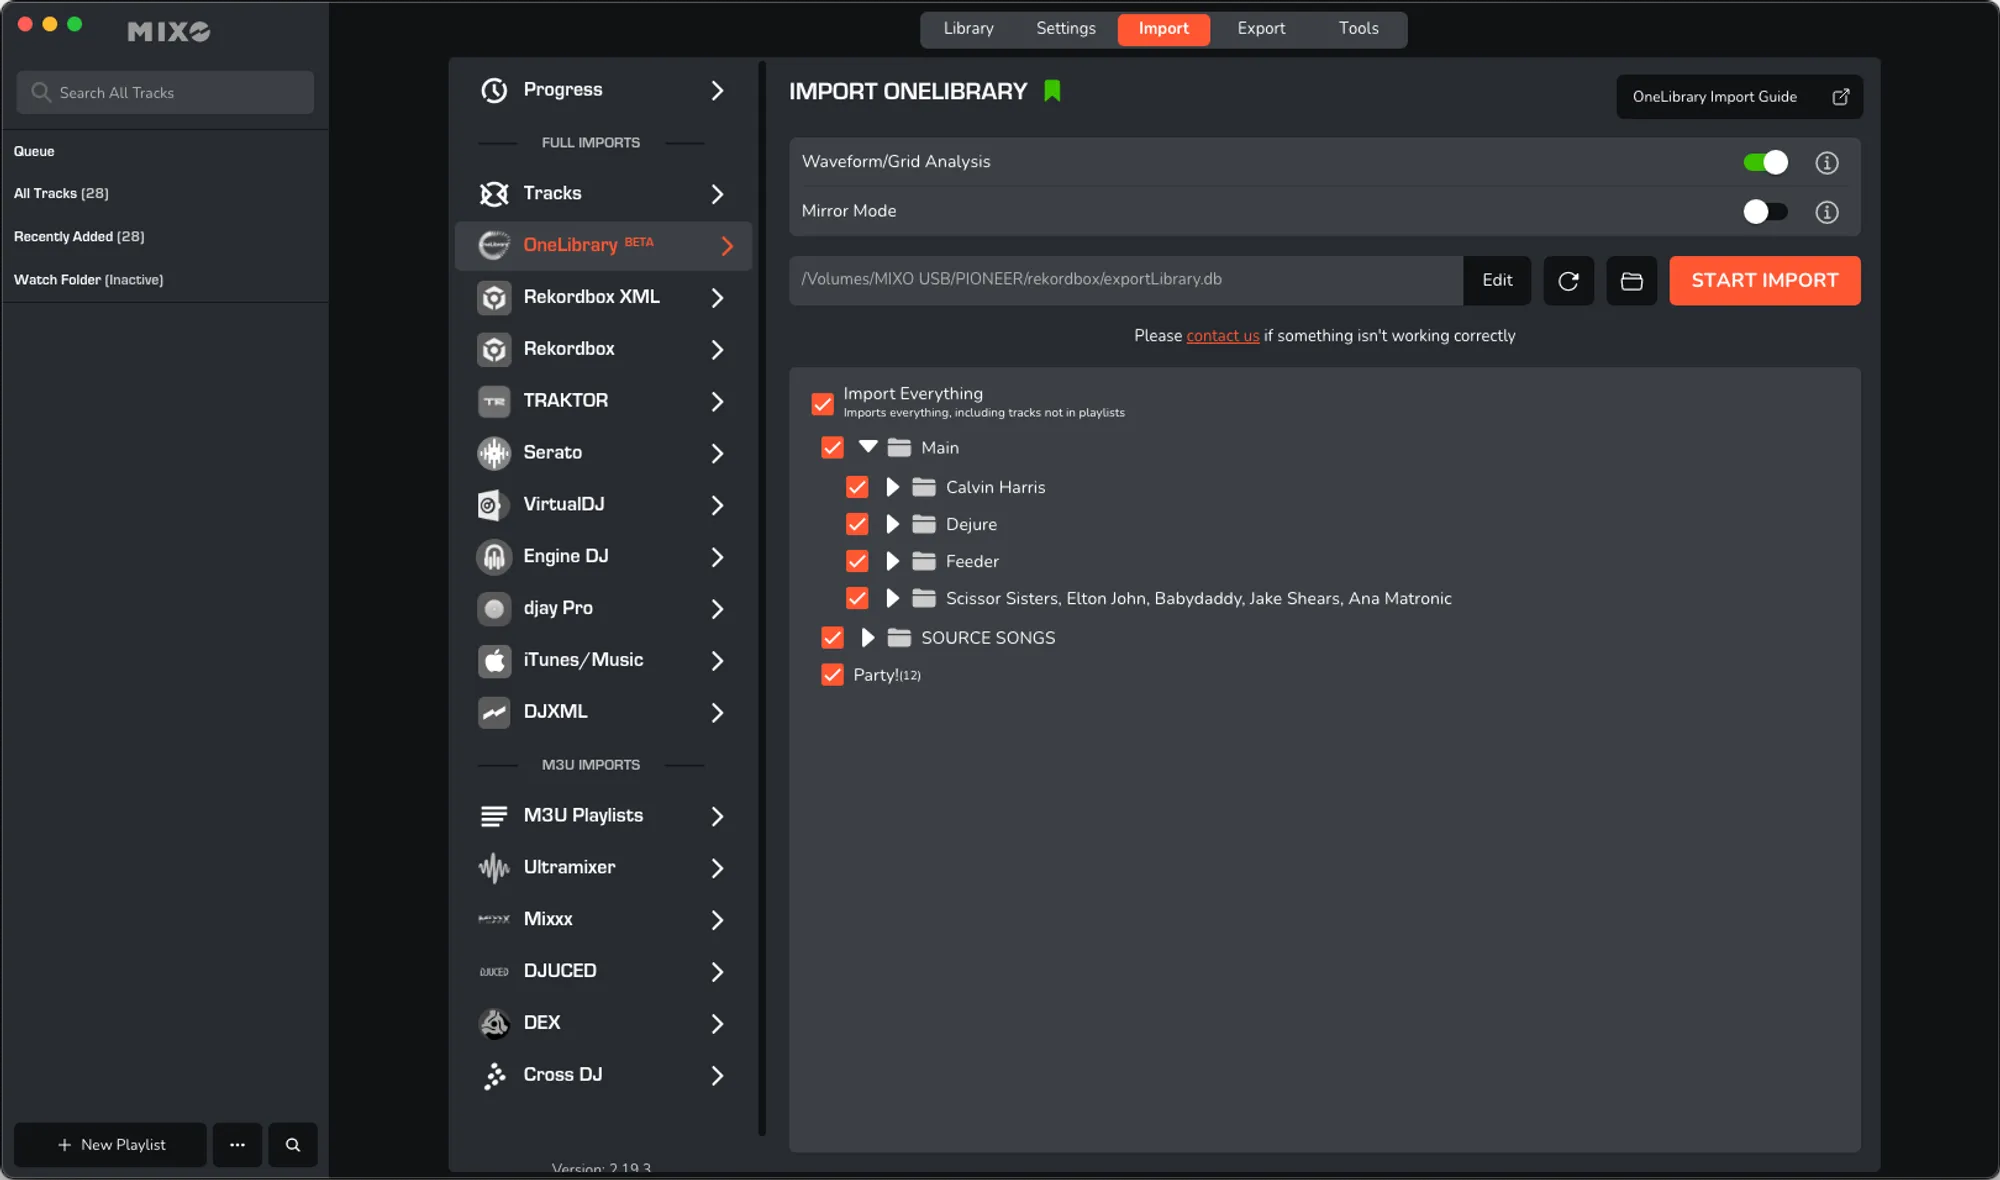Expand the Dejure folder
2000x1180 pixels.
click(892, 524)
